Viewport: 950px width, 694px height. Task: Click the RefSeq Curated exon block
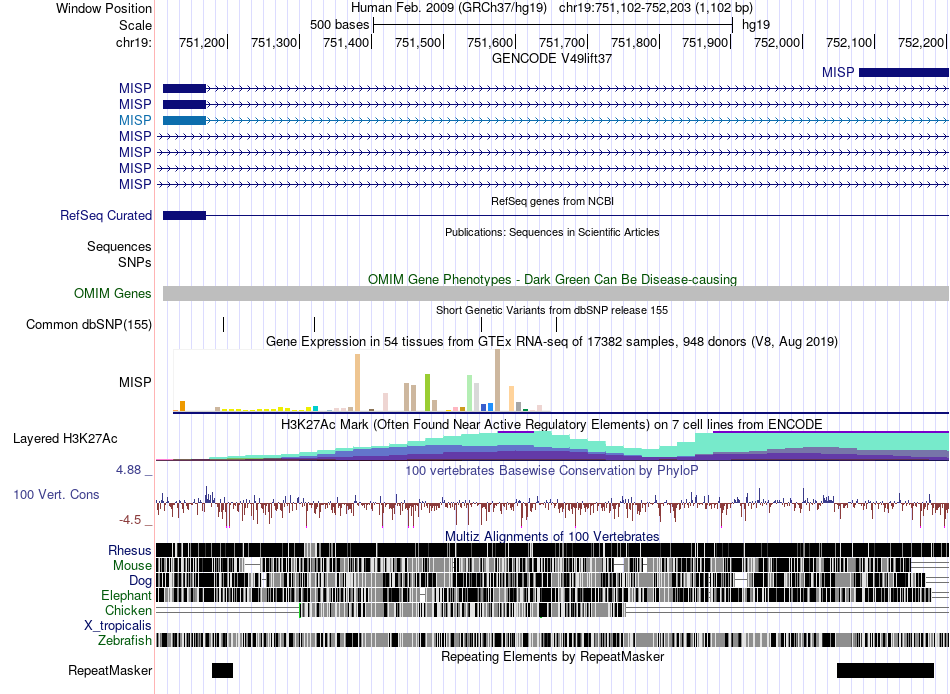click(x=185, y=215)
